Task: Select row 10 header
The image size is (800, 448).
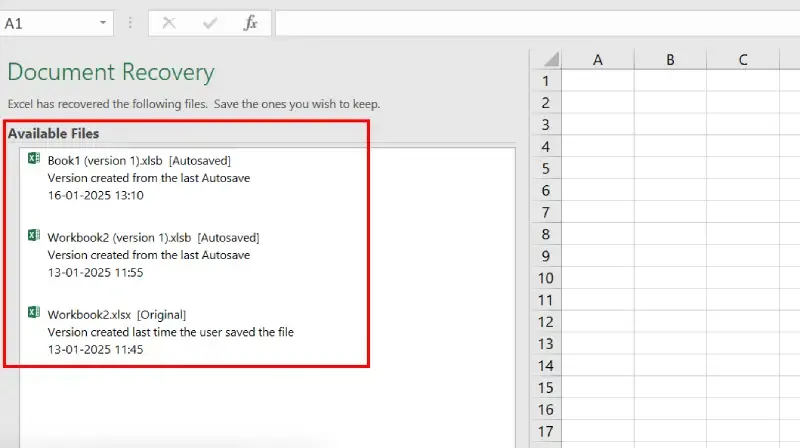Action: point(545,279)
